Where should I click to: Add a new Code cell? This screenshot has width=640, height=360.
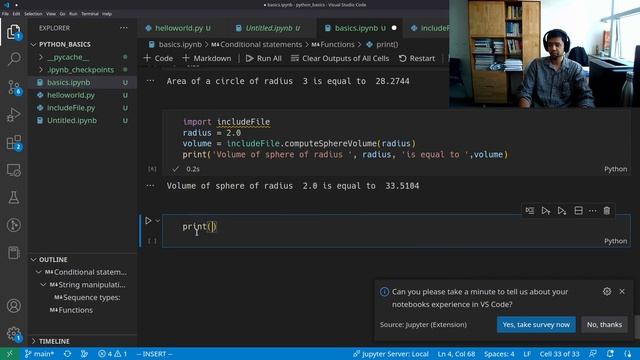coord(158,58)
